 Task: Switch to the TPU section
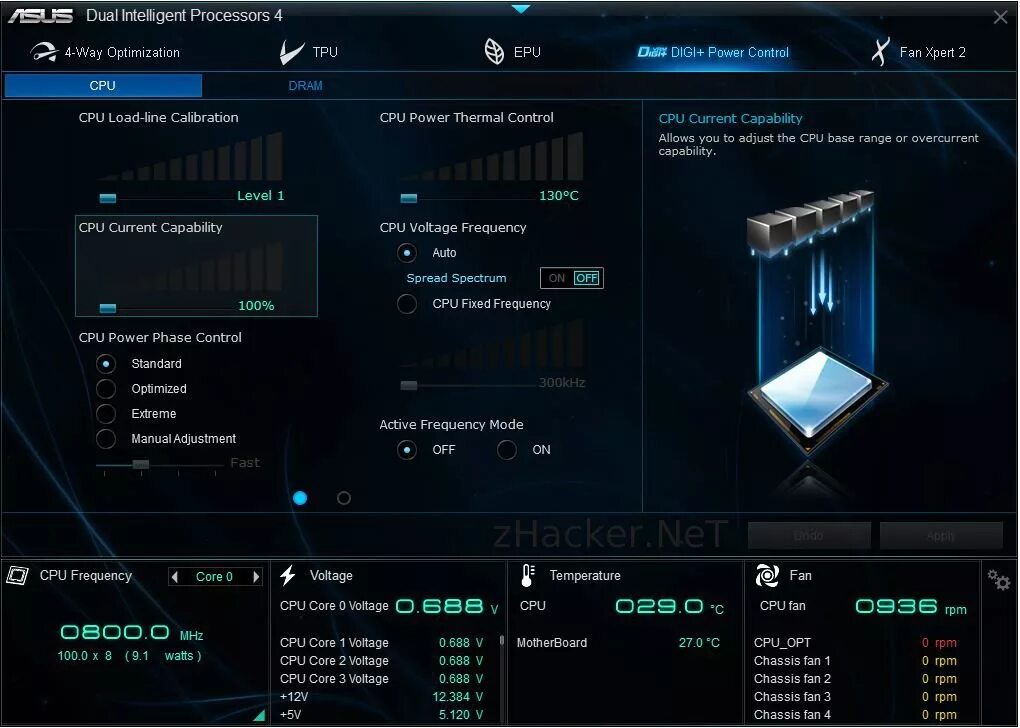(309, 52)
